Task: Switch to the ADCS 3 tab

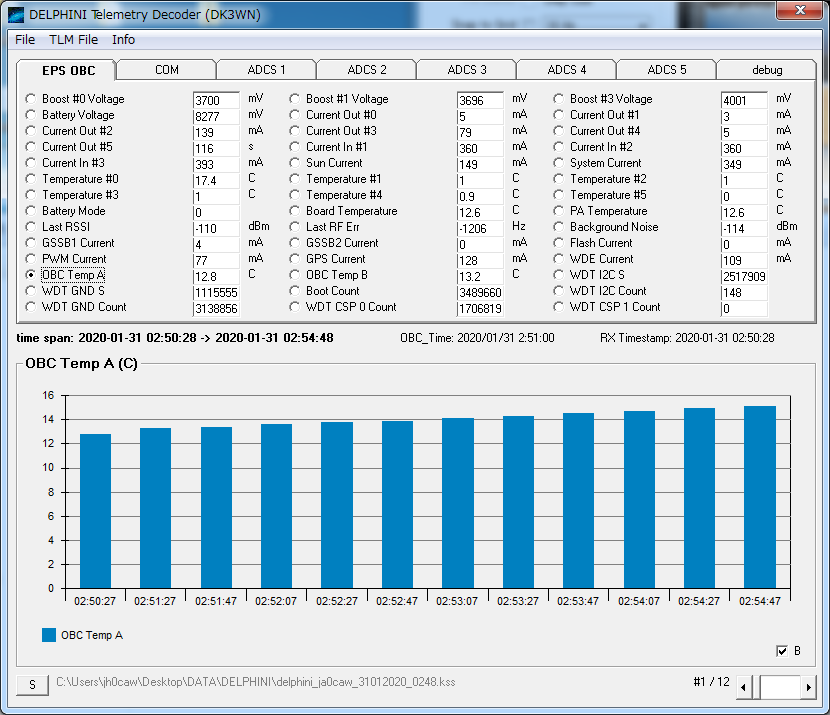Action: (467, 70)
